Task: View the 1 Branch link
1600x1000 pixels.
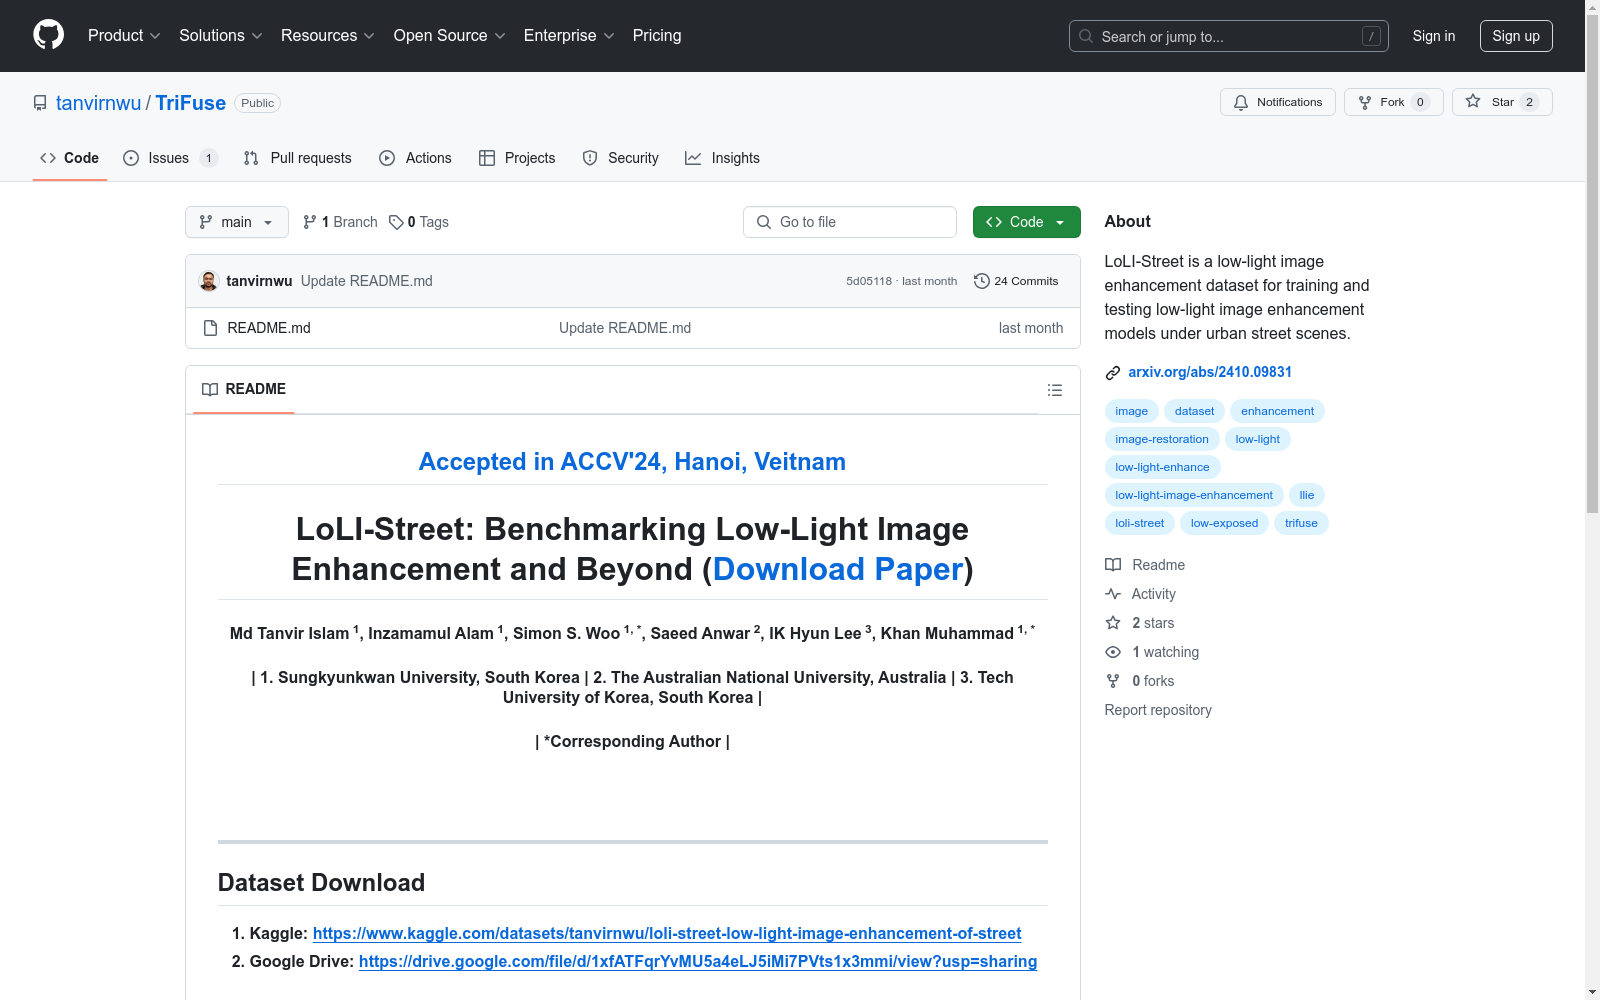Action: click(340, 222)
